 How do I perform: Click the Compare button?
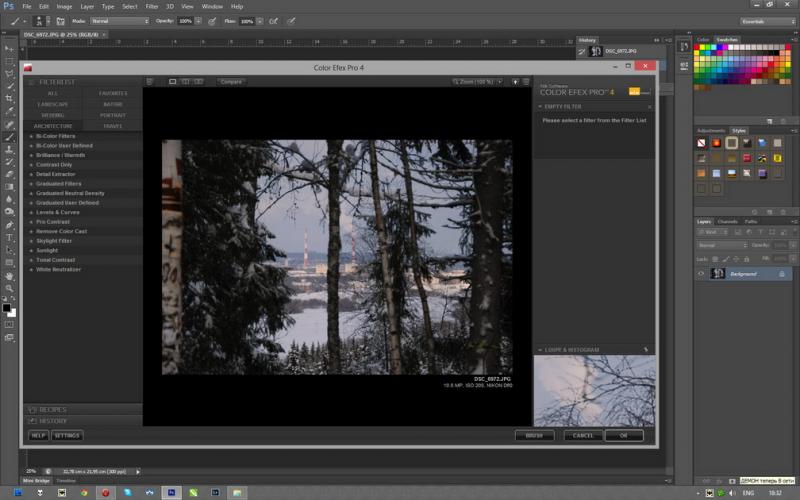pyautogui.click(x=231, y=82)
